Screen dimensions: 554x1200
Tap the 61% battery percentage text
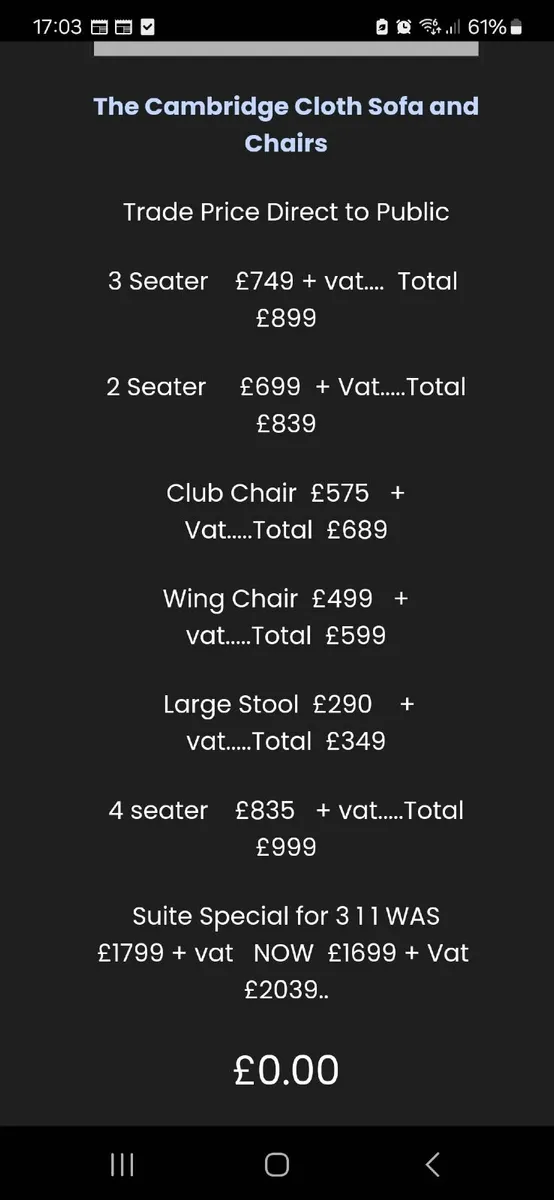coord(487,27)
